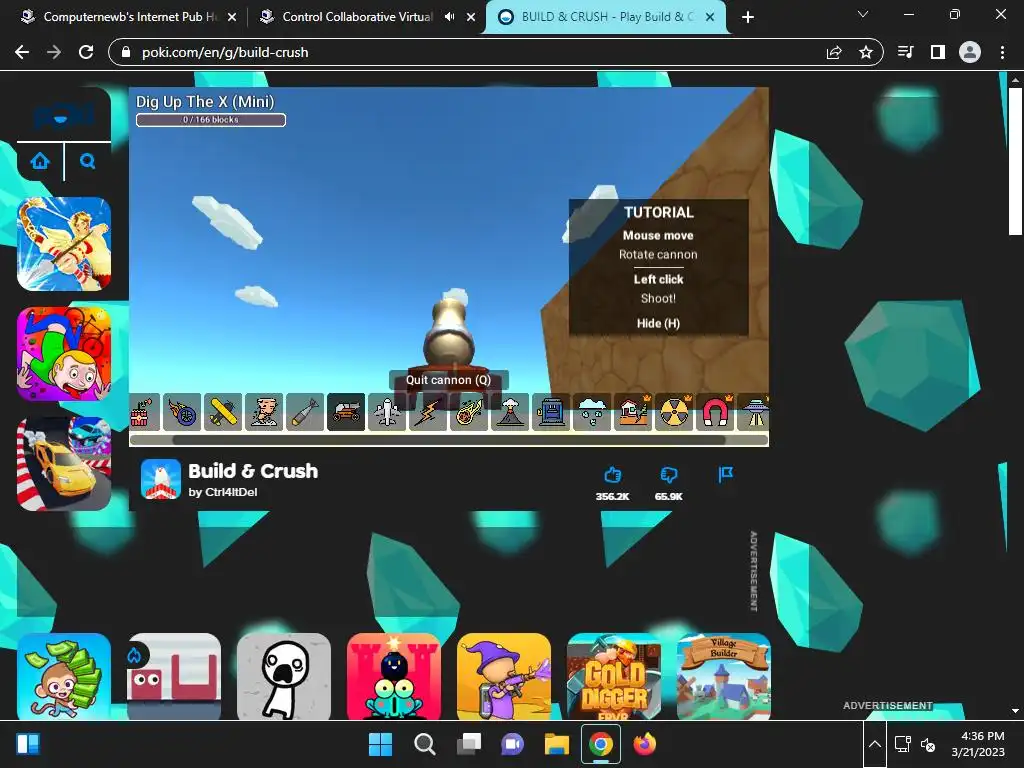The image size is (1024, 768).
Task: Open the wizard gunner game thumbnail
Action: tap(504, 677)
